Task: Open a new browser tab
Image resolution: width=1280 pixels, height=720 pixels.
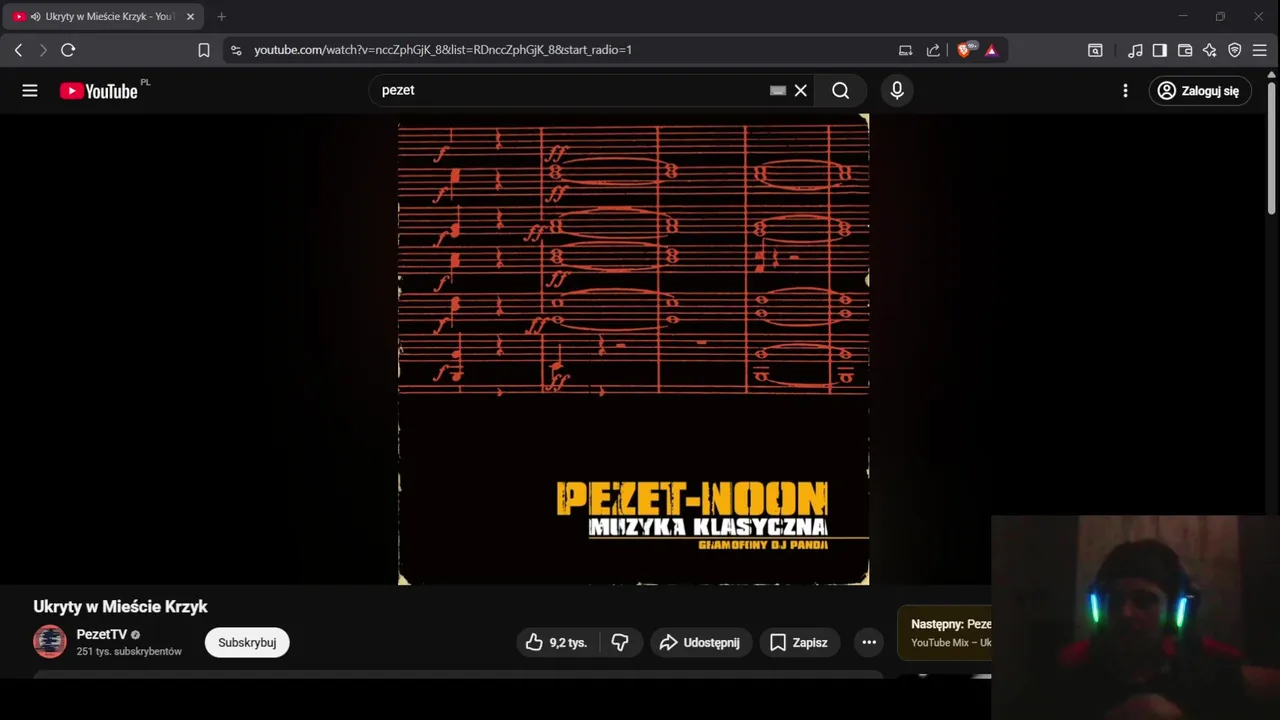Action: click(222, 17)
